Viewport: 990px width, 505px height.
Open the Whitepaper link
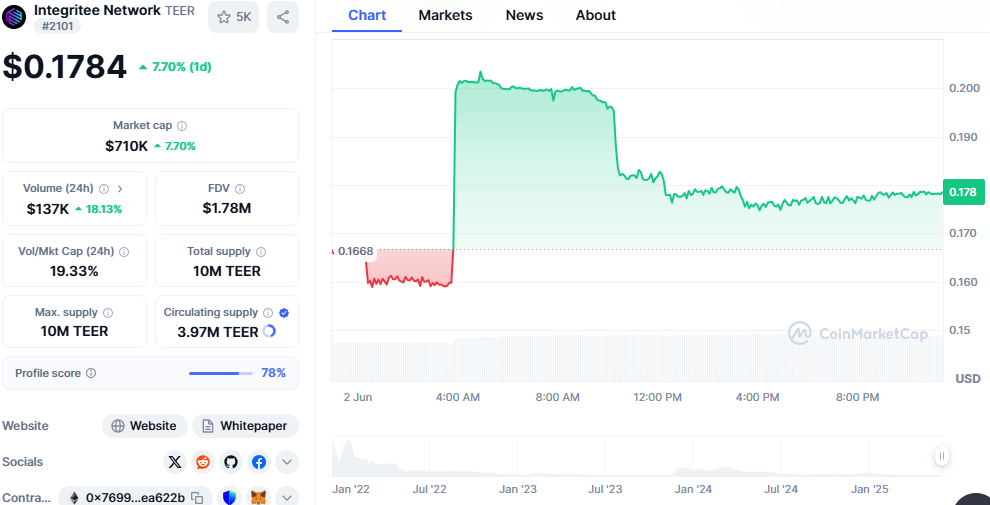pyautogui.click(x=245, y=426)
